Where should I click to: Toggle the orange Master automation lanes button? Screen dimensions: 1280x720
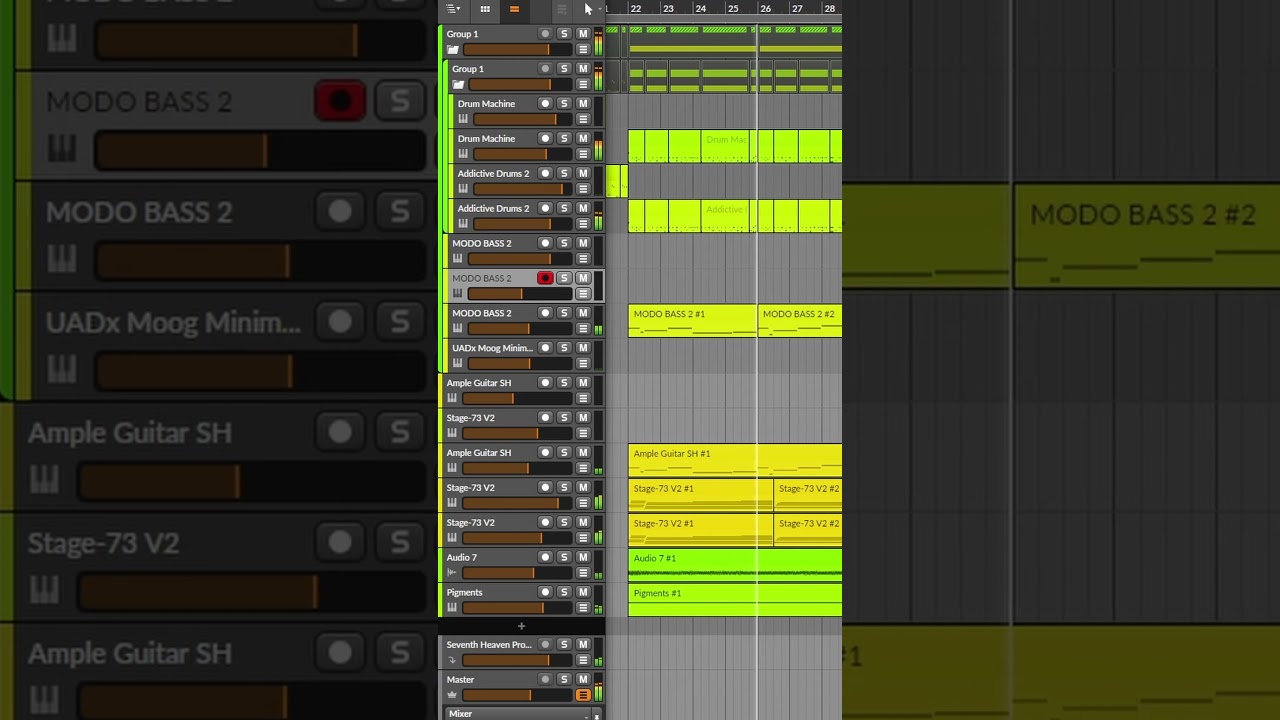pos(583,695)
